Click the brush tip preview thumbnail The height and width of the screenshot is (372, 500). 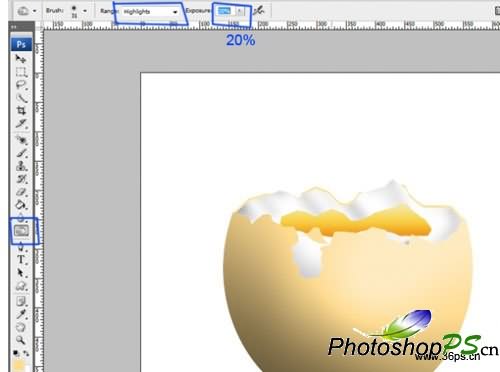74,11
